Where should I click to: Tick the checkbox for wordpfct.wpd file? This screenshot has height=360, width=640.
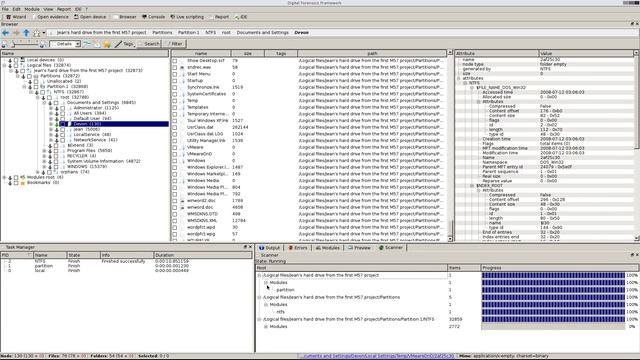pyautogui.click(x=175, y=227)
